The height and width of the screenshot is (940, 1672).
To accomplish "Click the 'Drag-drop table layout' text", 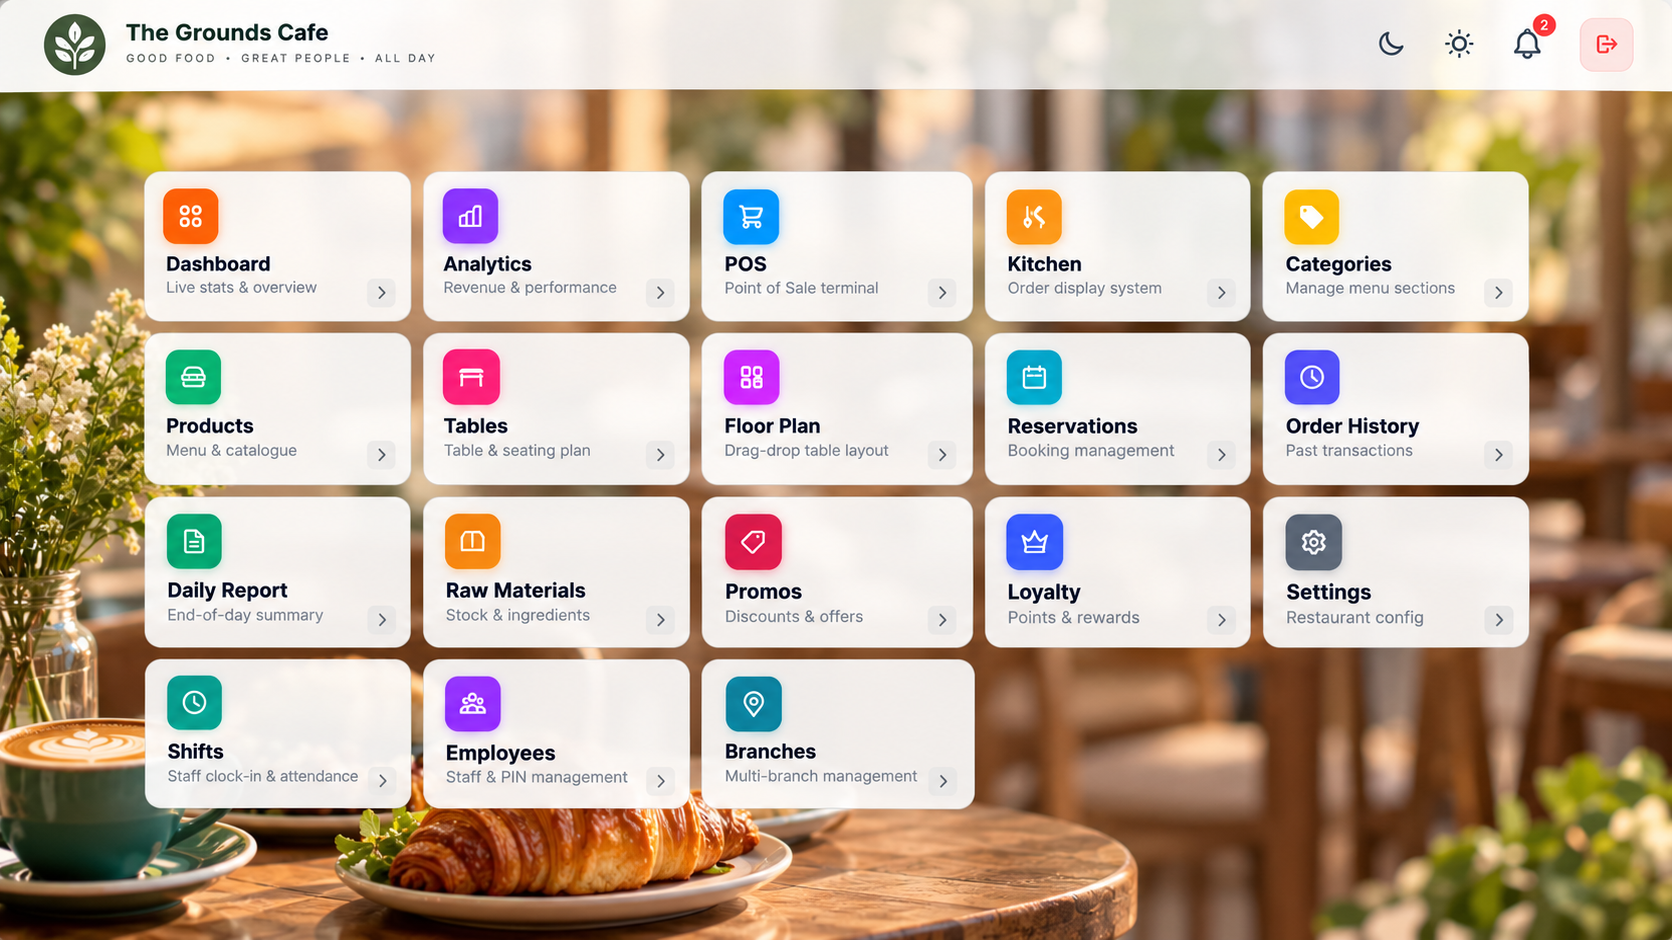I will coord(806,451).
